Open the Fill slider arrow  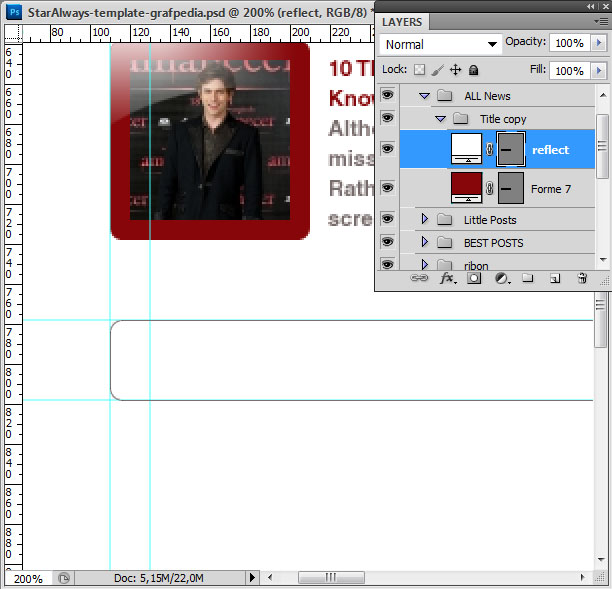click(599, 71)
